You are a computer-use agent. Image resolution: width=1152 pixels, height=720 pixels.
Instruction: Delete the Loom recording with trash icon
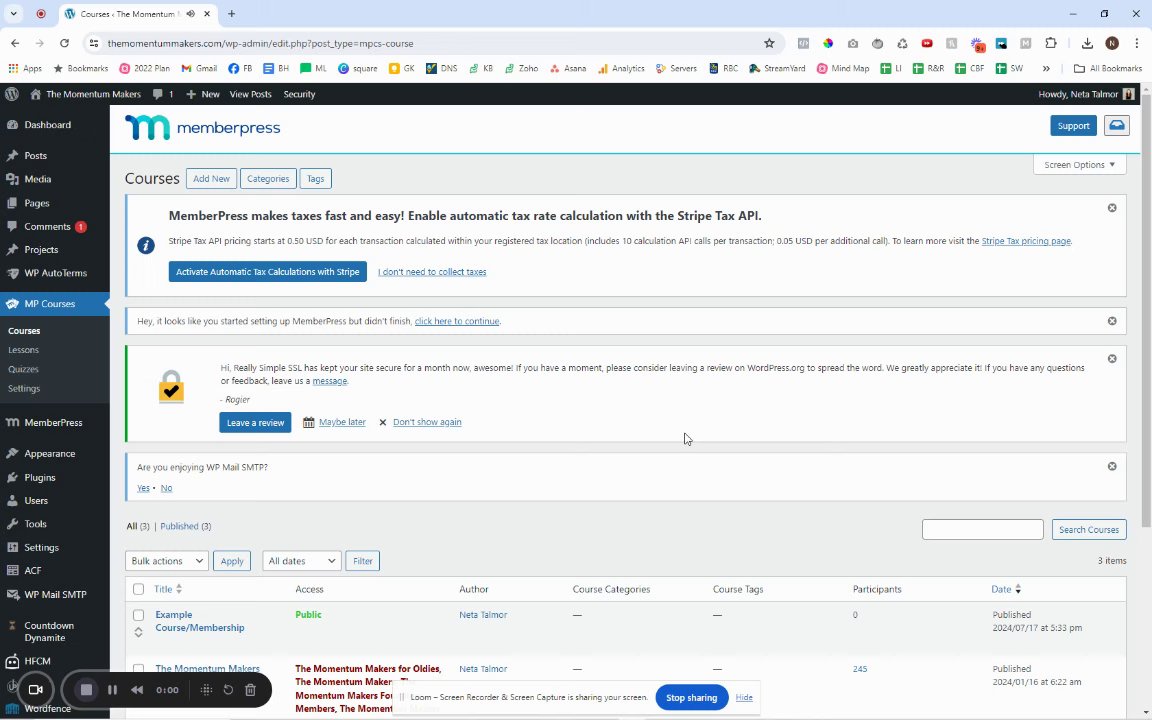[251, 690]
